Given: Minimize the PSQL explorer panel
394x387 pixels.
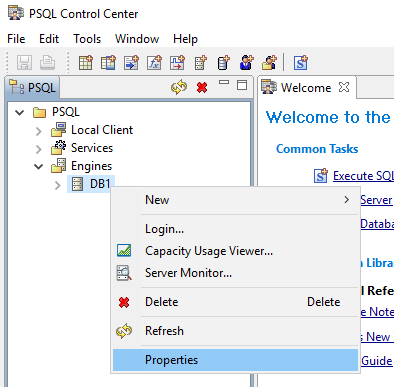Looking at the screenshot, I should [x=224, y=82].
